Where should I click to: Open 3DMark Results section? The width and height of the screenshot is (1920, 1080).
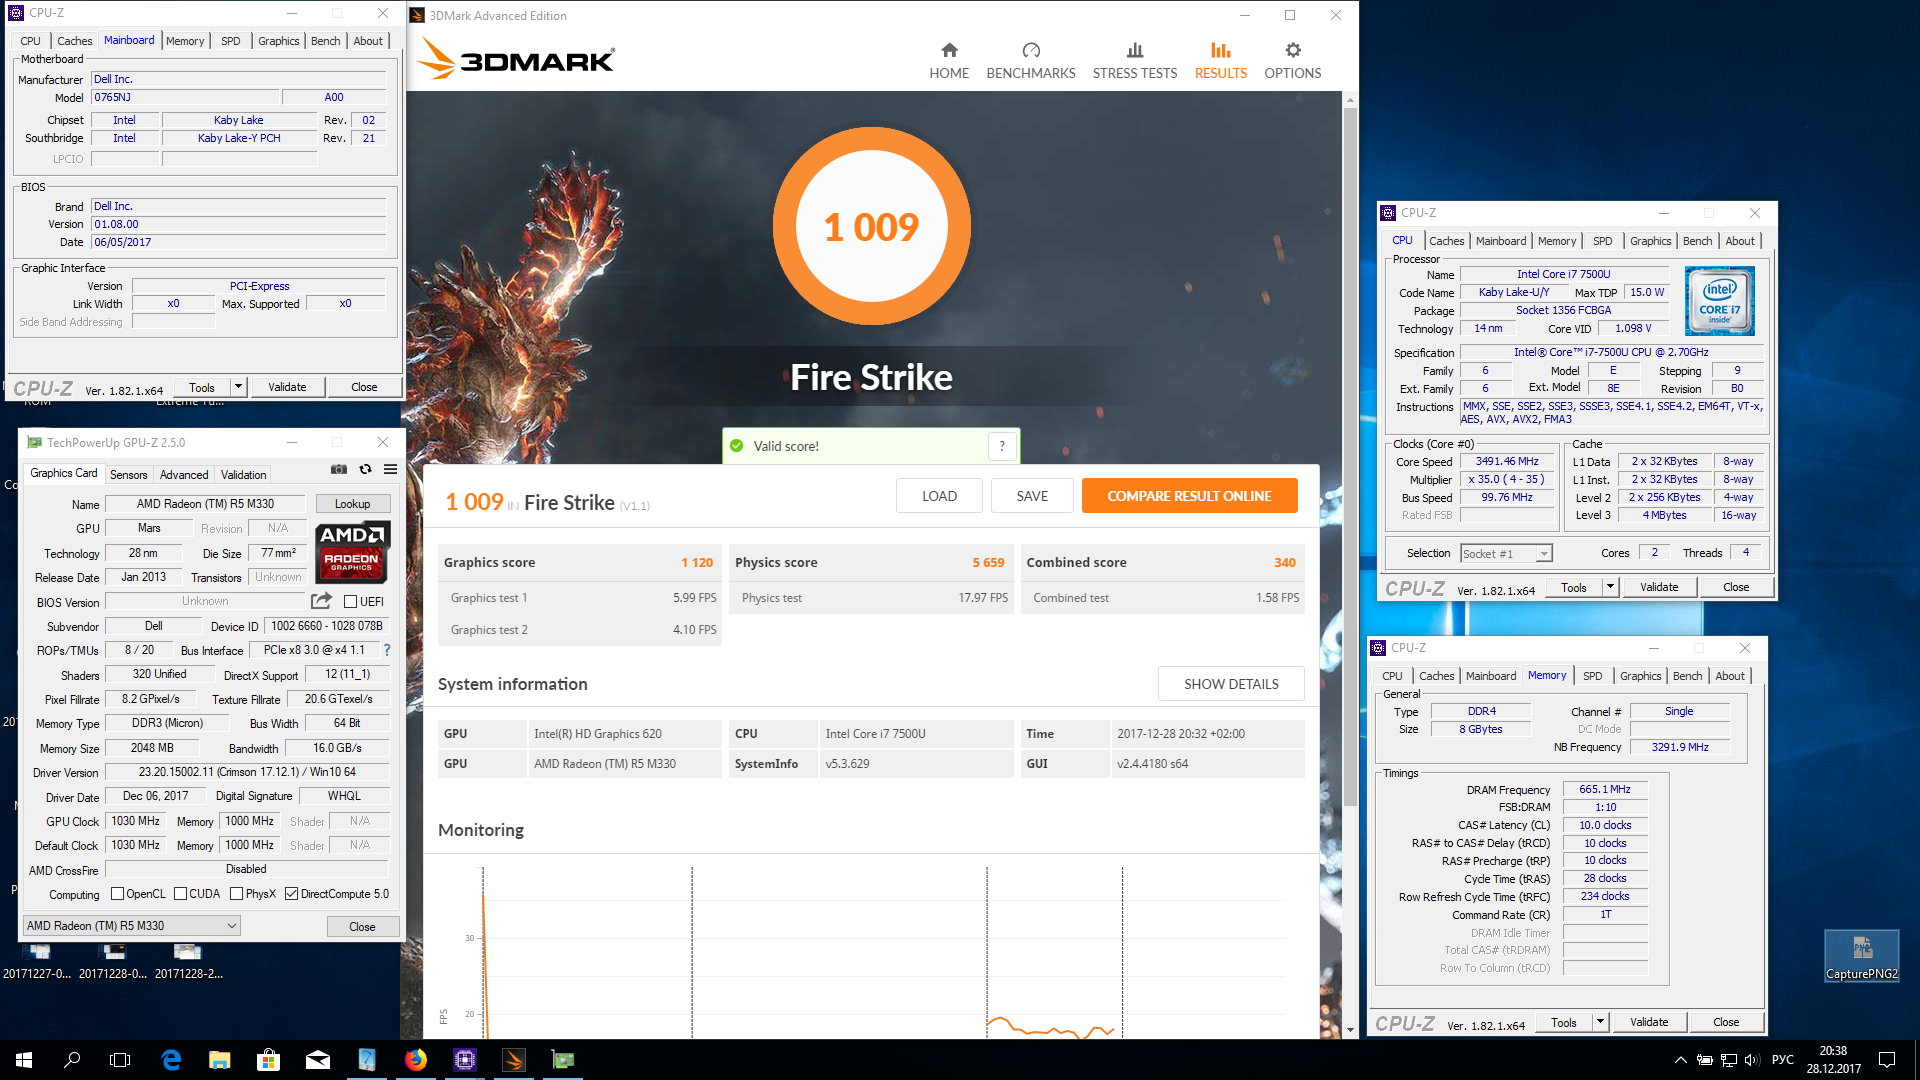(x=1221, y=61)
